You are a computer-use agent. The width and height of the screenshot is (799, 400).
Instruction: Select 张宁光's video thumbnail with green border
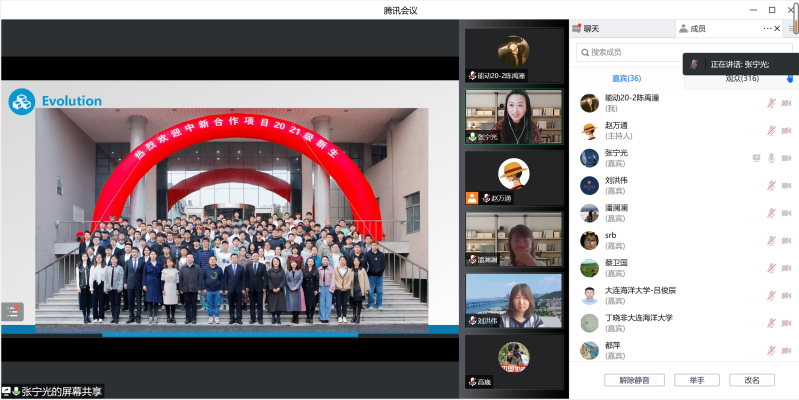514,117
